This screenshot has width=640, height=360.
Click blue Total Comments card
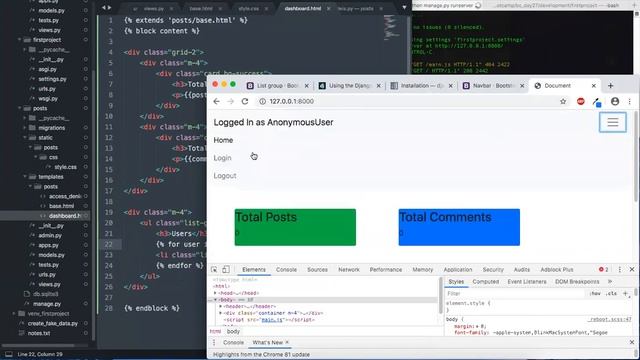point(459,227)
